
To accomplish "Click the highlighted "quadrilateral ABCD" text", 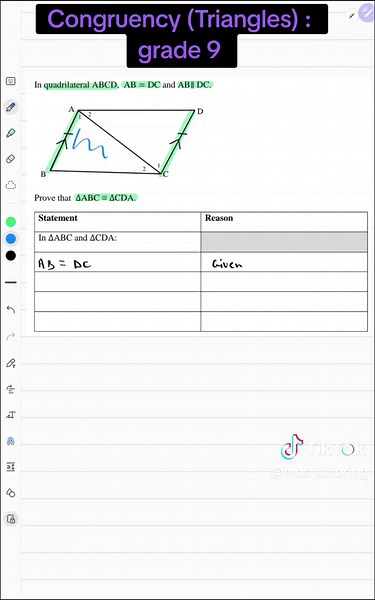I will pos(80,85).
